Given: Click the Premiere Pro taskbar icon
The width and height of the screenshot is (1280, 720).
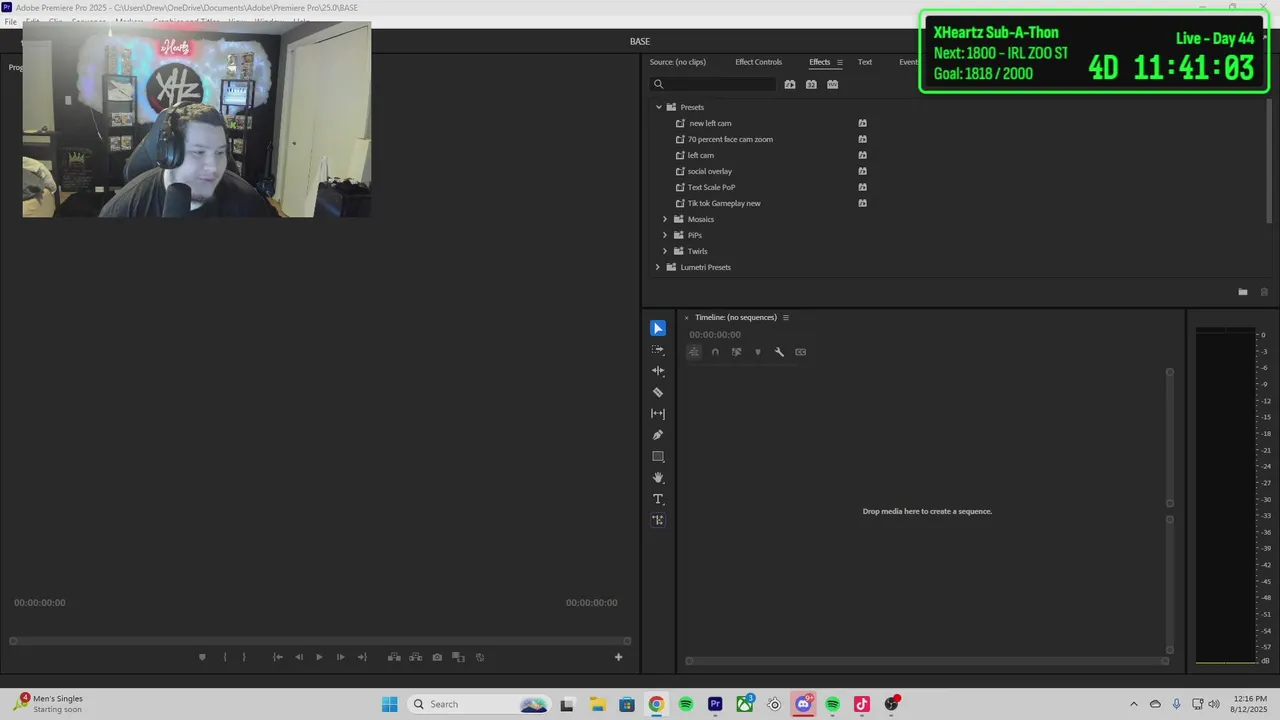Looking at the screenshot, I should (715, 704).
